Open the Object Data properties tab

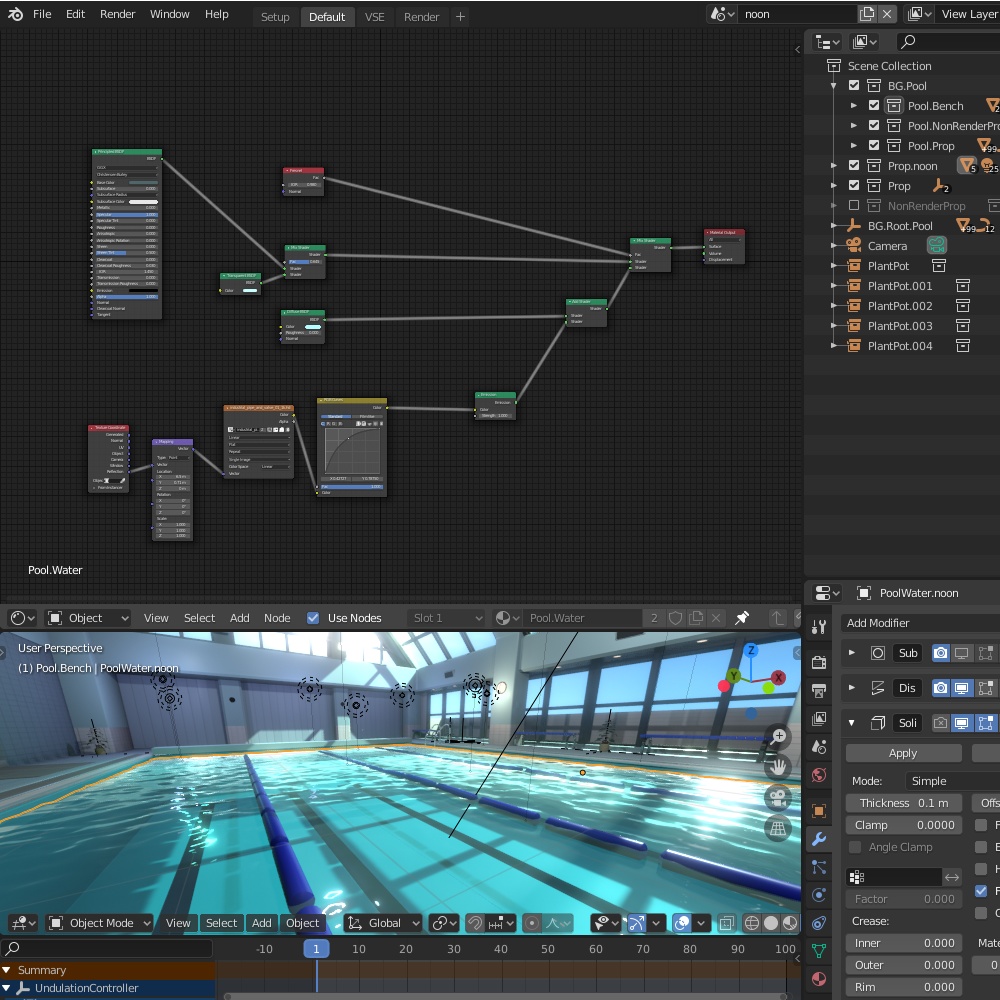[x=819, y=951]
